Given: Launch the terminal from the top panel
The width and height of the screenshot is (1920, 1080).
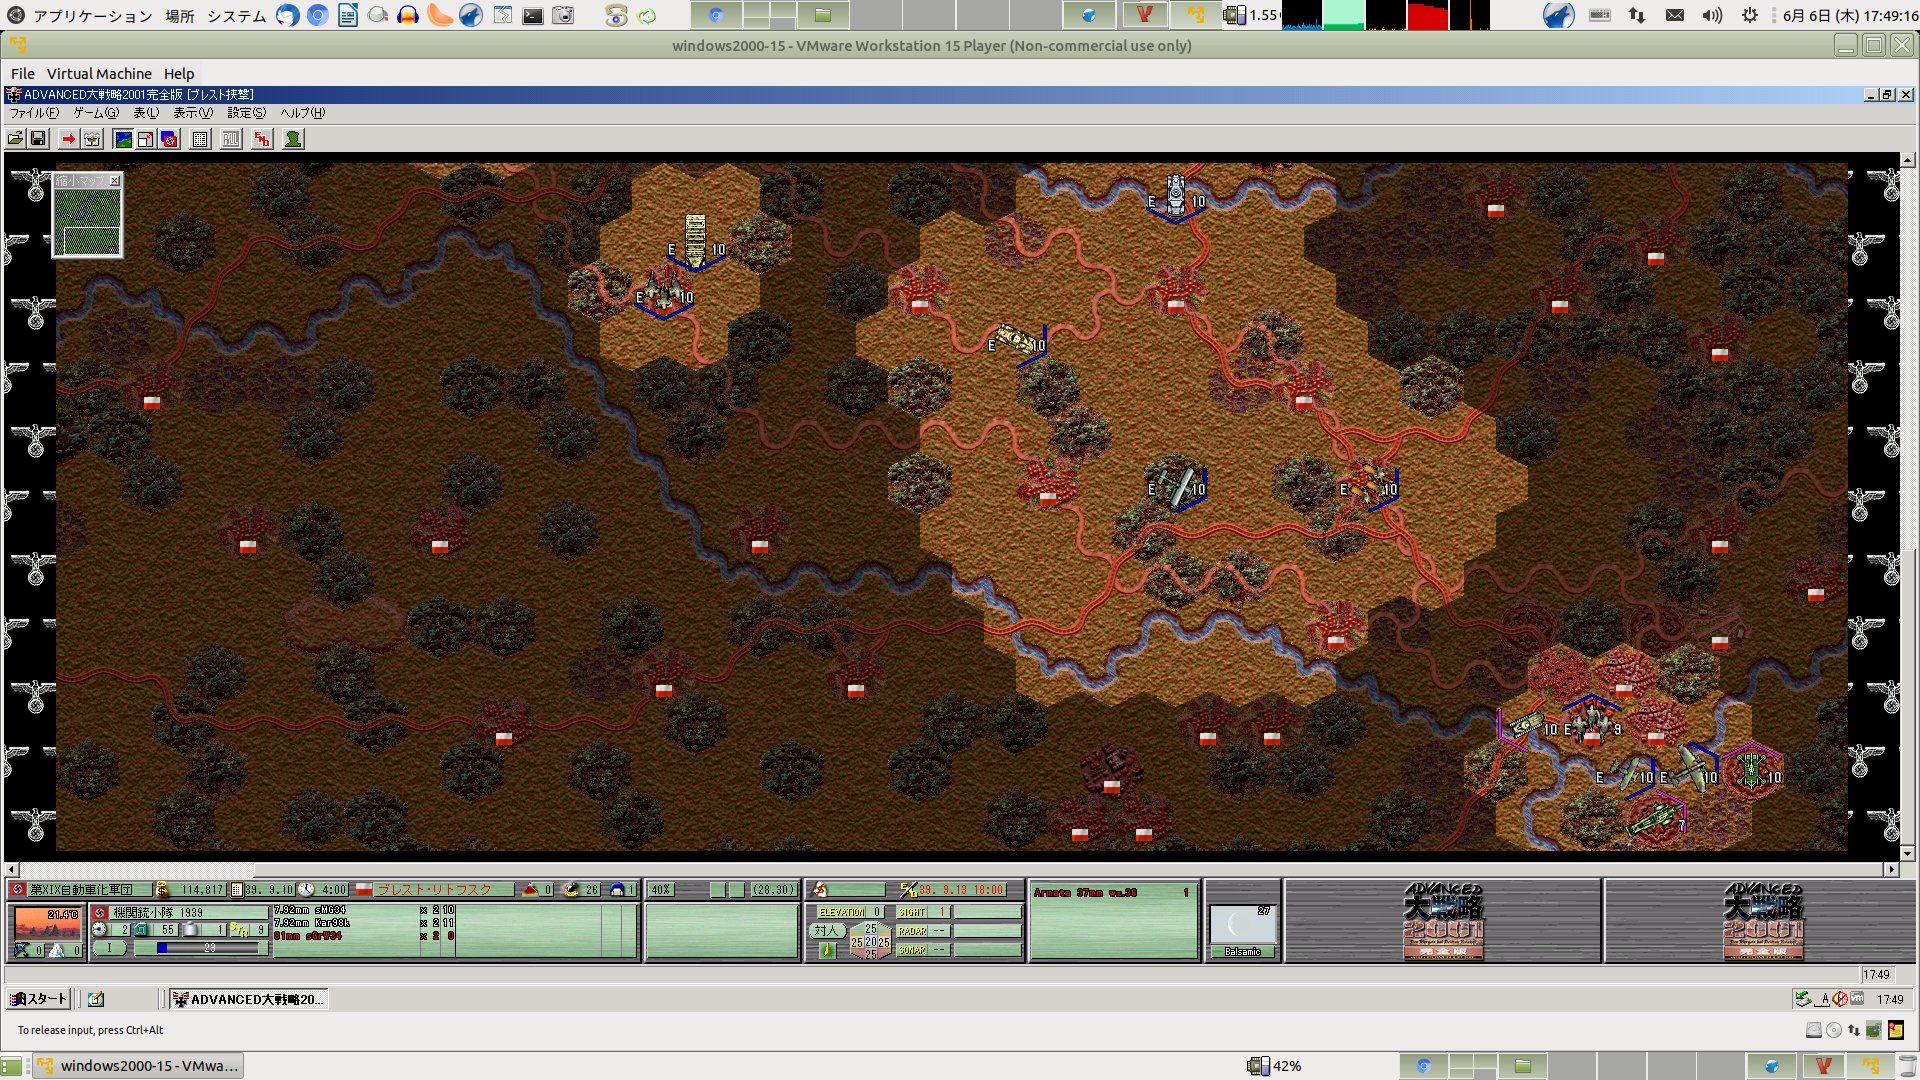Looking at the screenshot, I should coord(533,15).
